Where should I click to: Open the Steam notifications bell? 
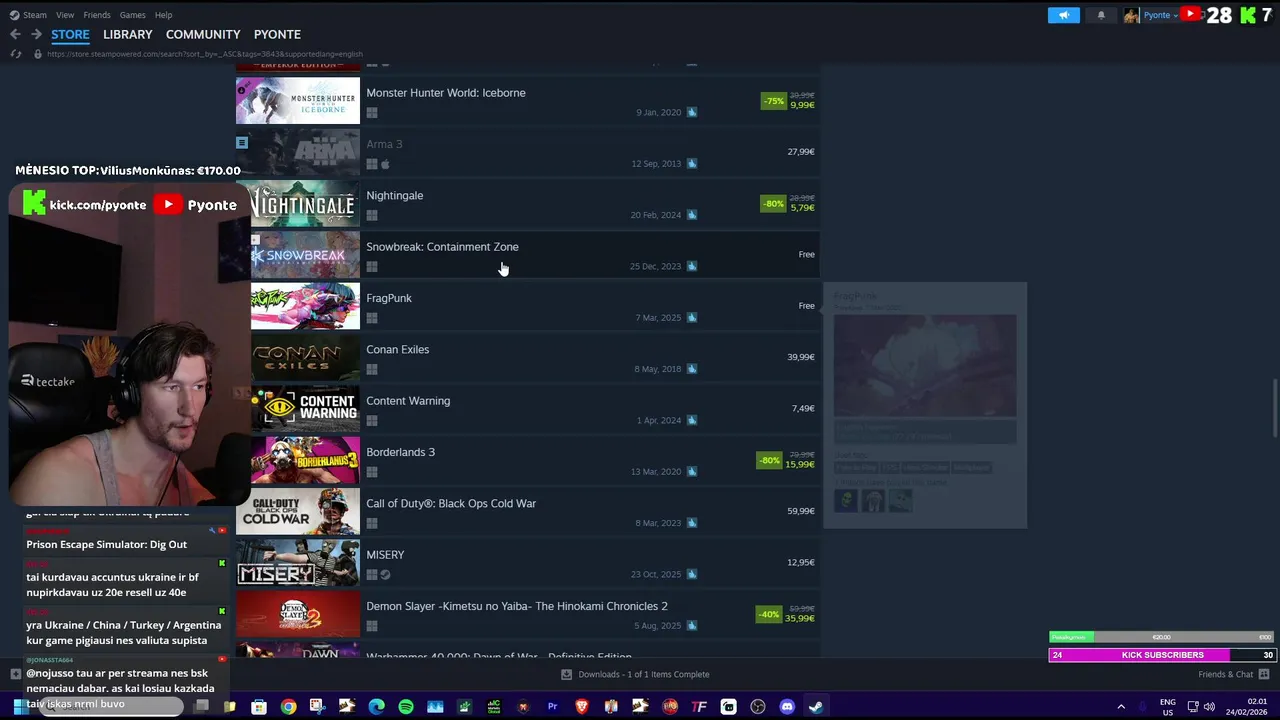coord(1101,15)
